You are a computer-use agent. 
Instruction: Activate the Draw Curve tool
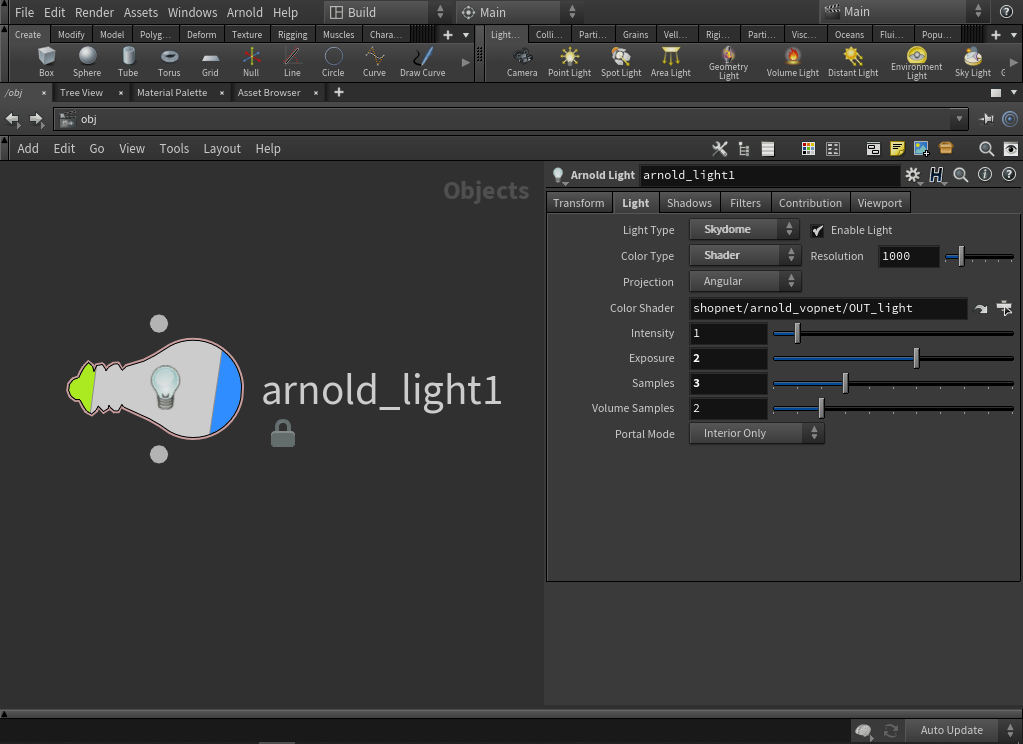tap(423, 62)
